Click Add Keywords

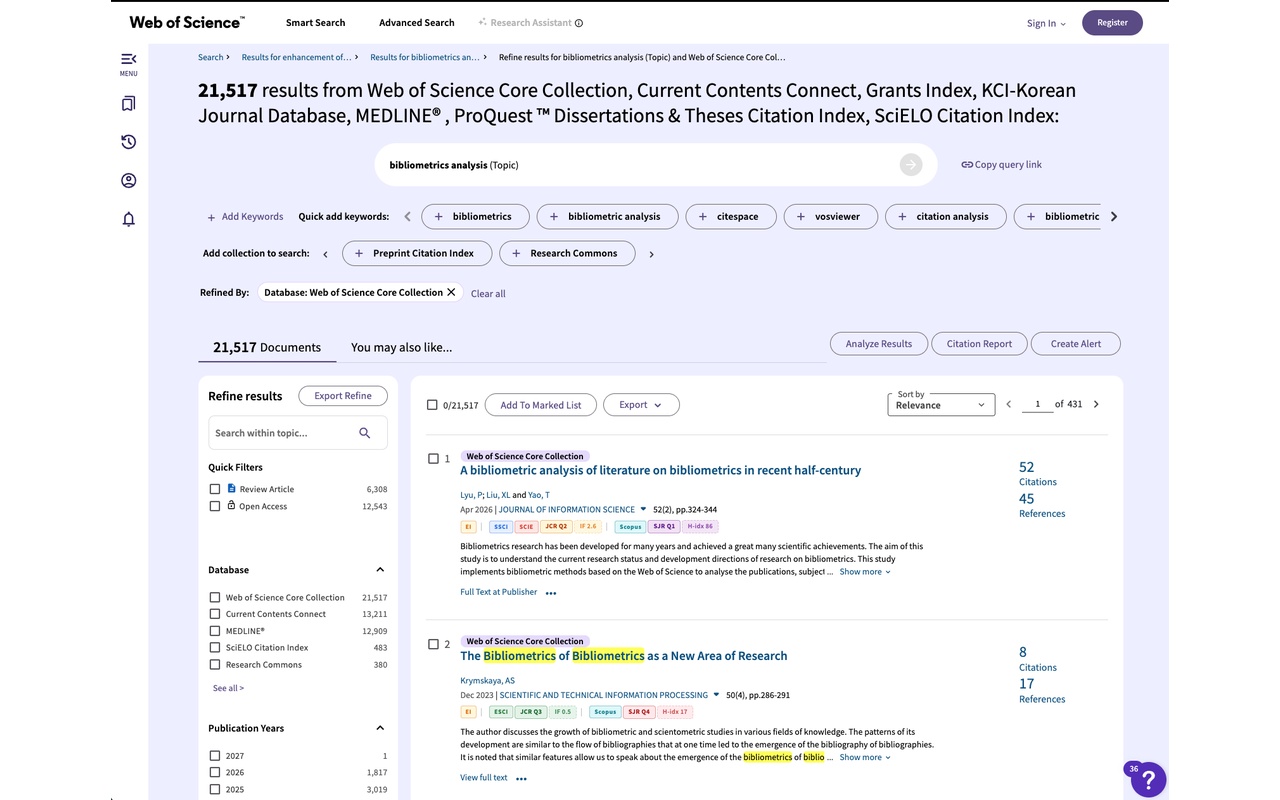[245, 217]
